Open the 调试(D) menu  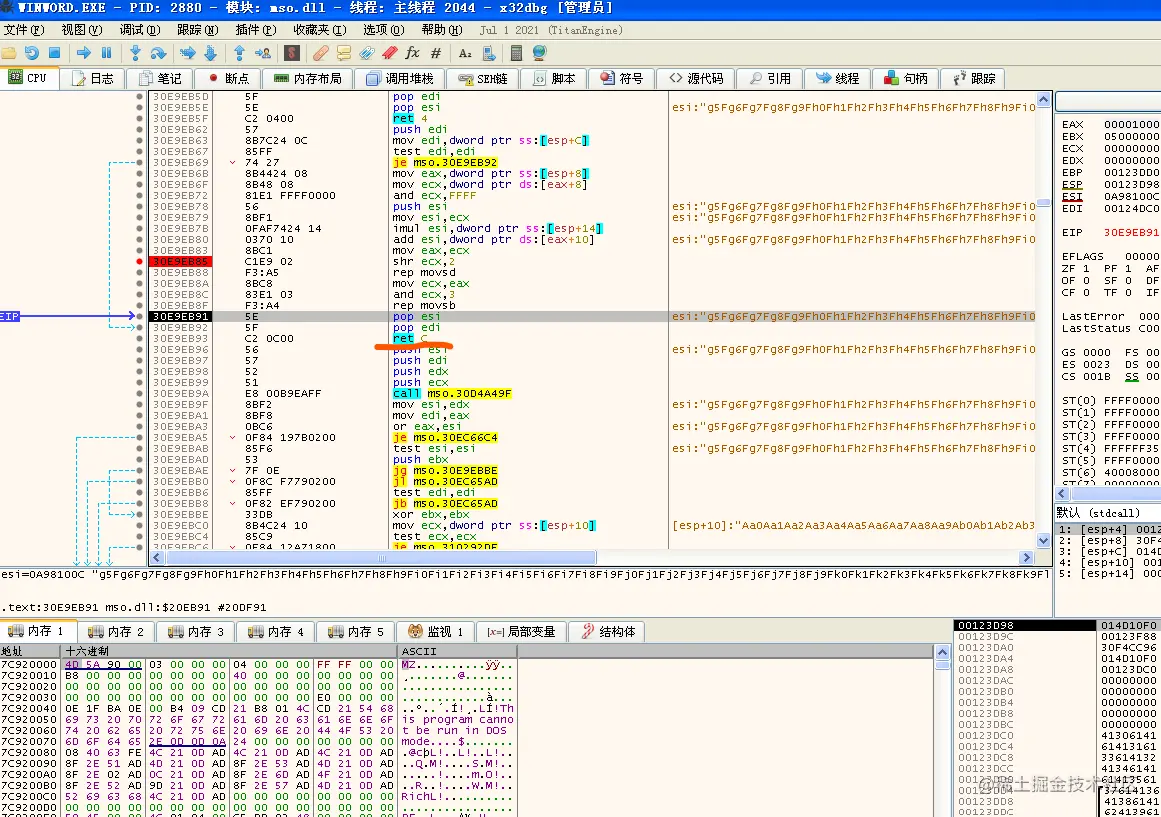140,30
